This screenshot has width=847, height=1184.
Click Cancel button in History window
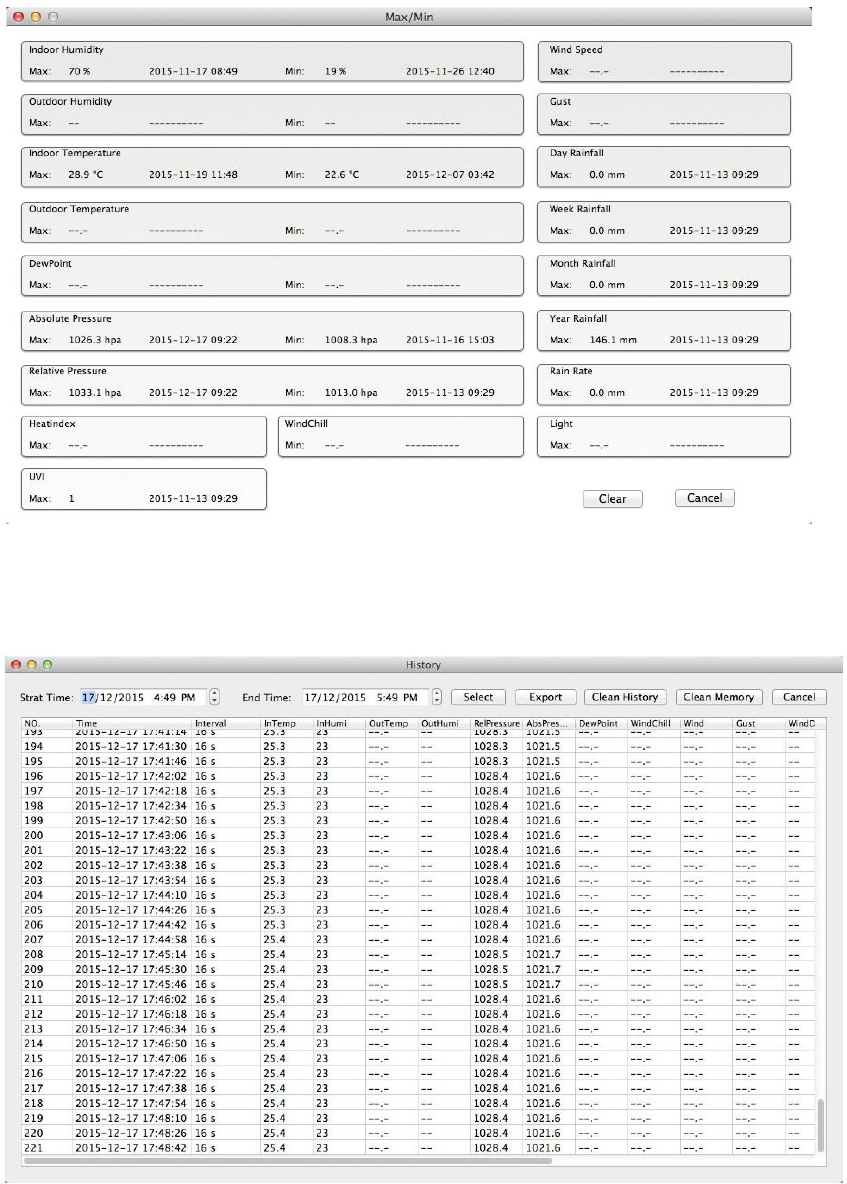coord(799,697)
